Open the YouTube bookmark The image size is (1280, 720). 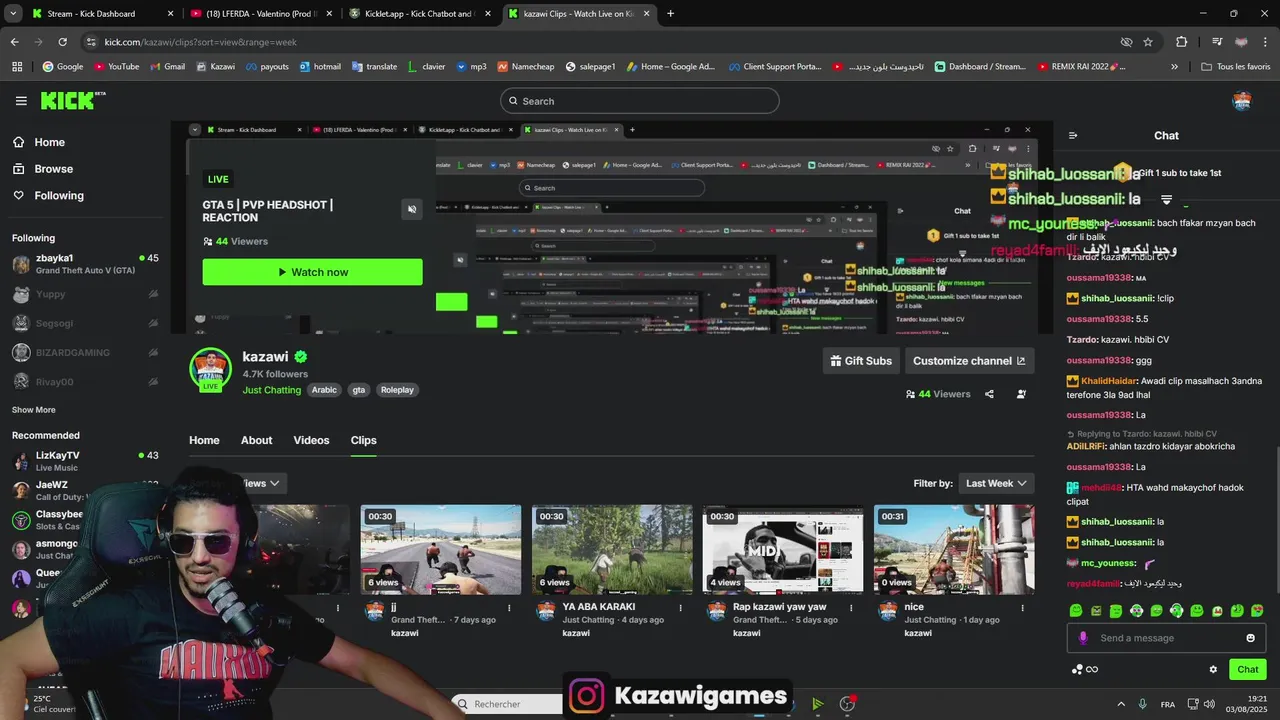tap(117, 67)
